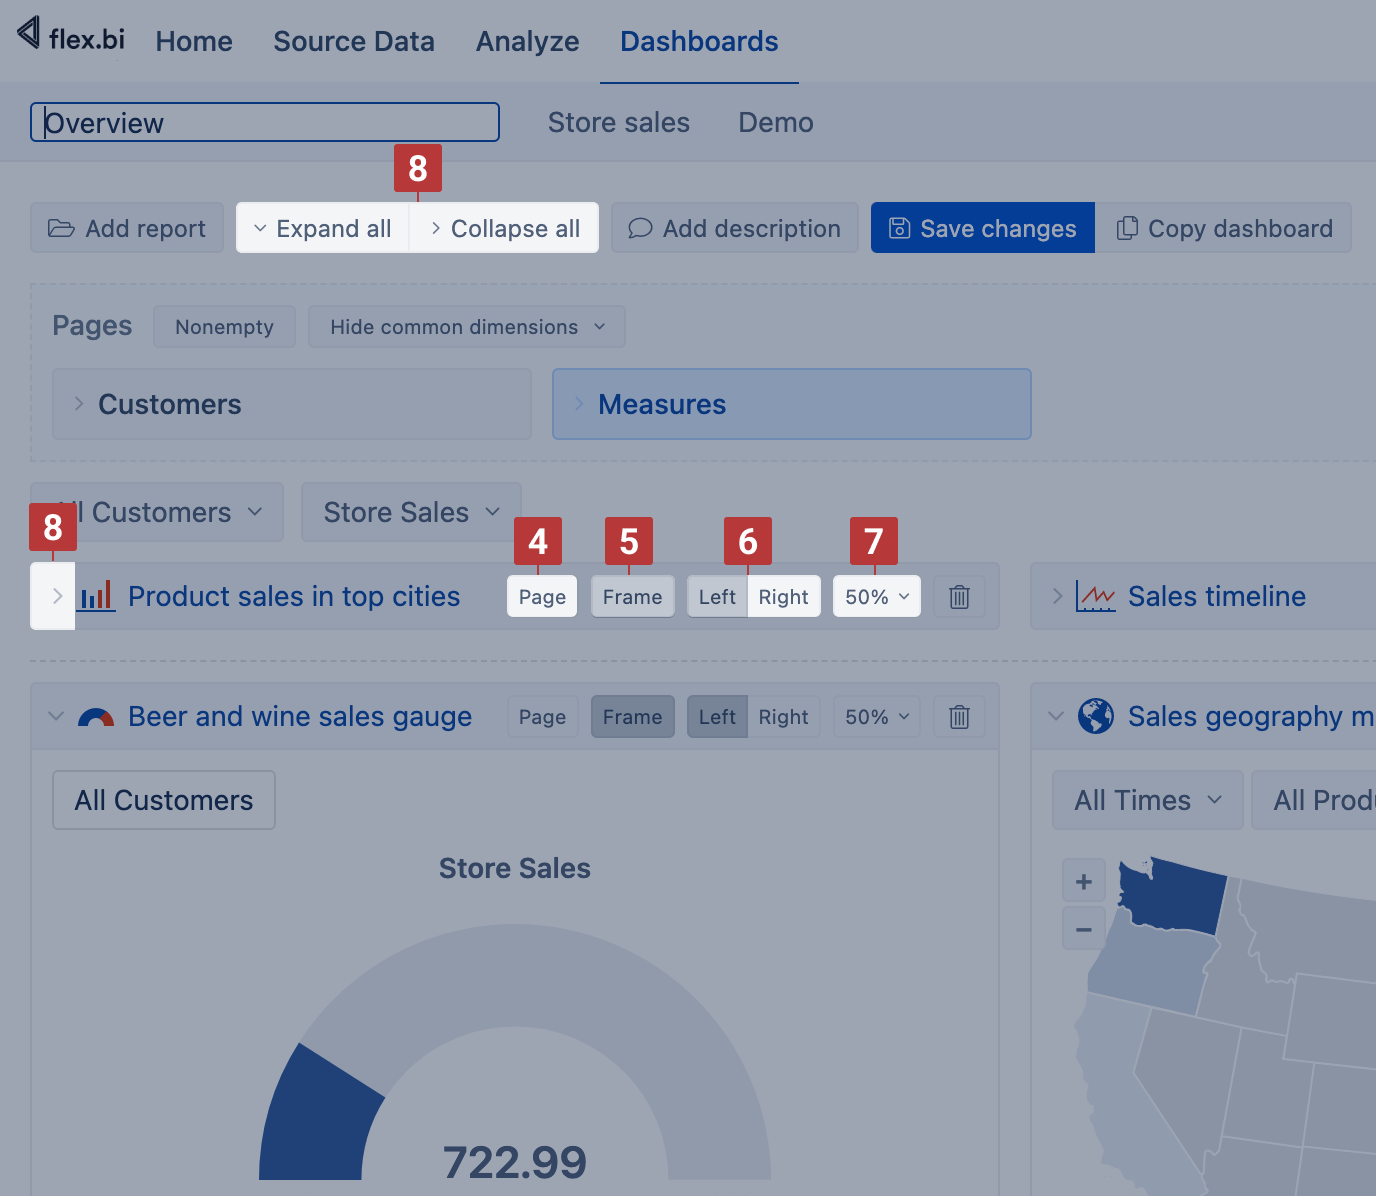Open the 50% width dropdown for Product sales
Image resolution: width=1376 pixels, height=1196 pixels.
(876, 597)
